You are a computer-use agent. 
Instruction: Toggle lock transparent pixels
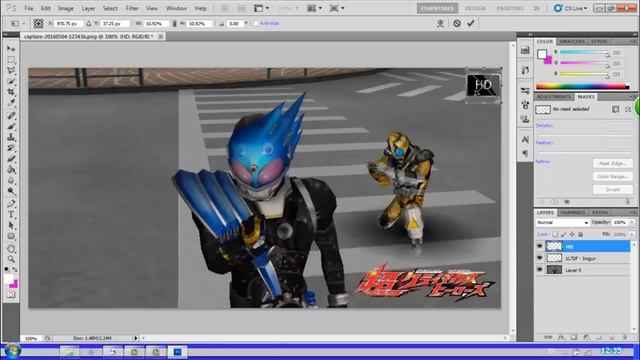555,234
